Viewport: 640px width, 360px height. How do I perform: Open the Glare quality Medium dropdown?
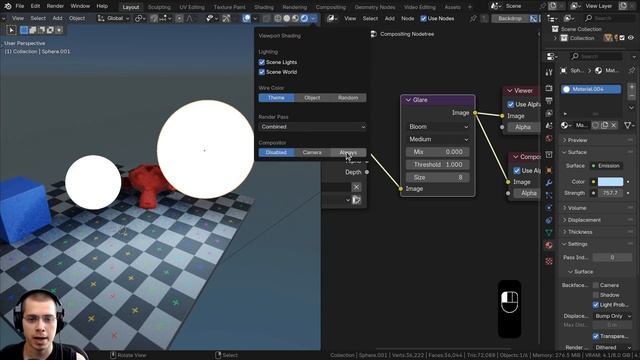click(x=438, y=139)
